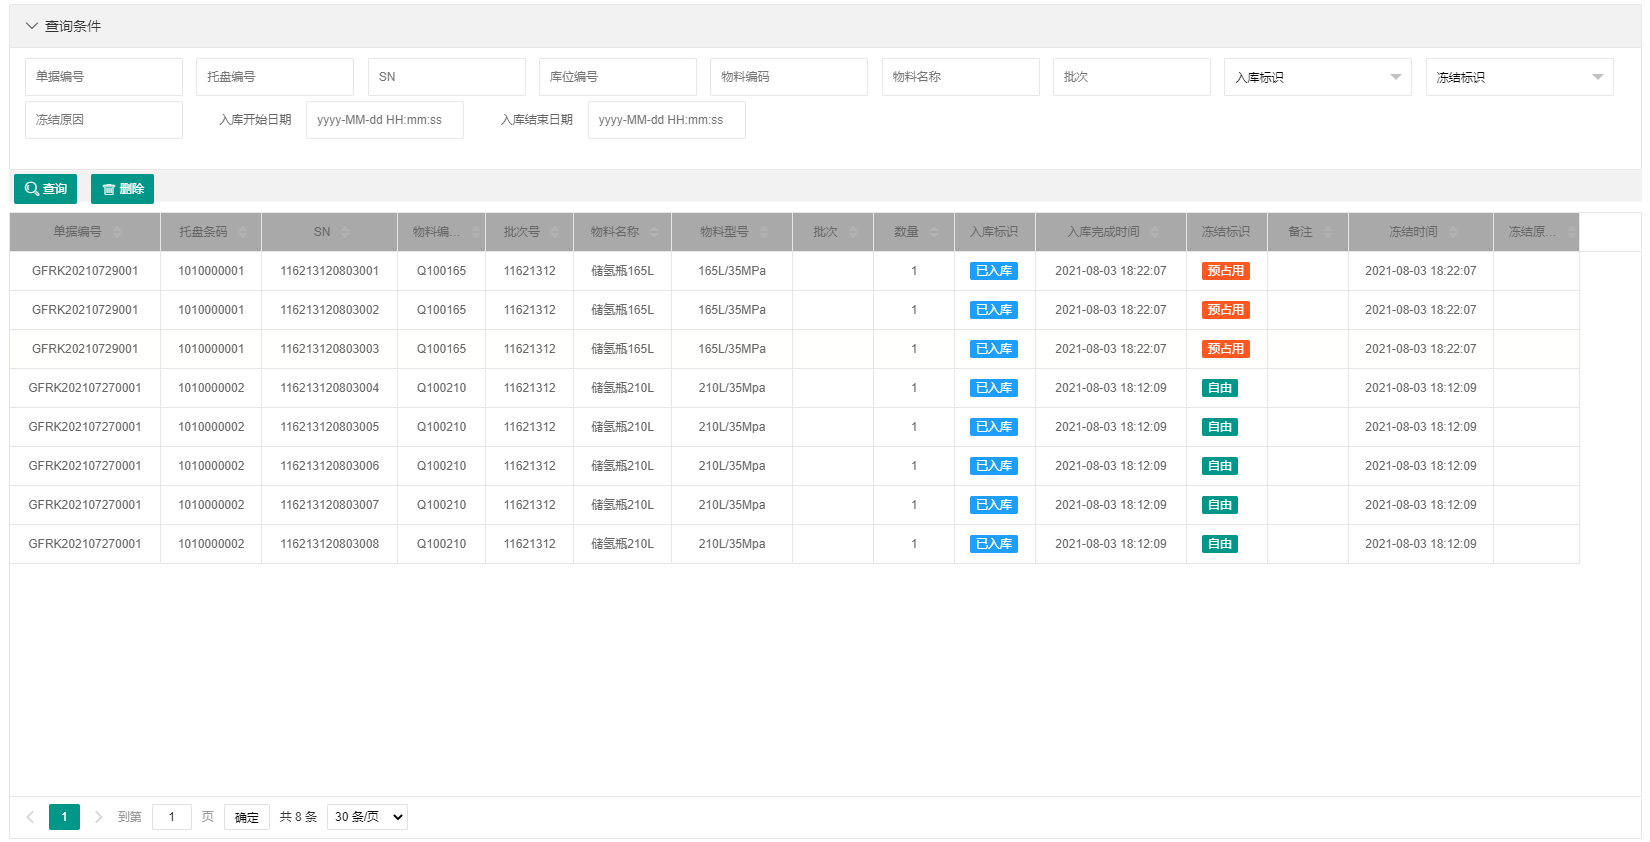
Task: Sort by SN column sort icon
Action: click(x=345, y=232)
